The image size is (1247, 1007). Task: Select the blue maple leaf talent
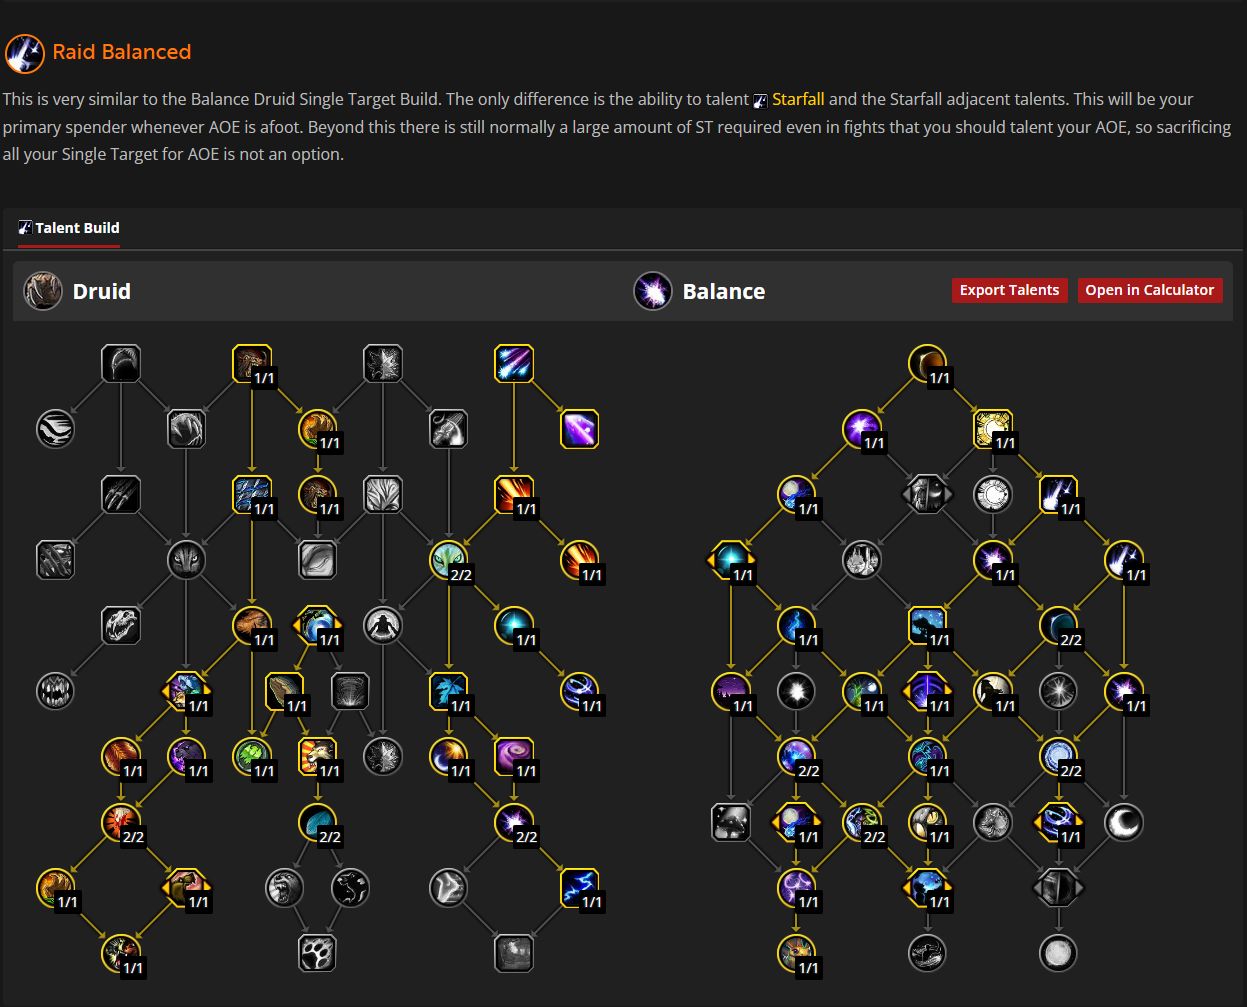tap(448, 691)
